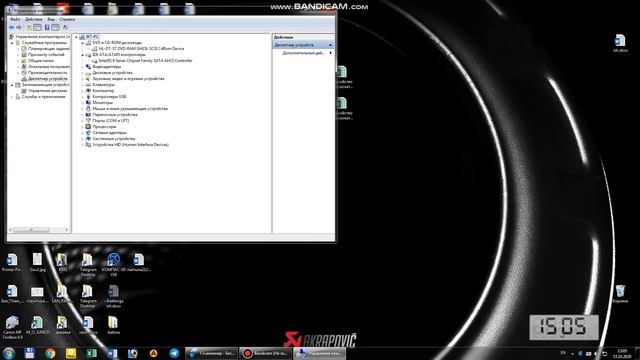640x360 pixels.
Task: Select Просмотр событий in the left tree
Action: [46, 55]
